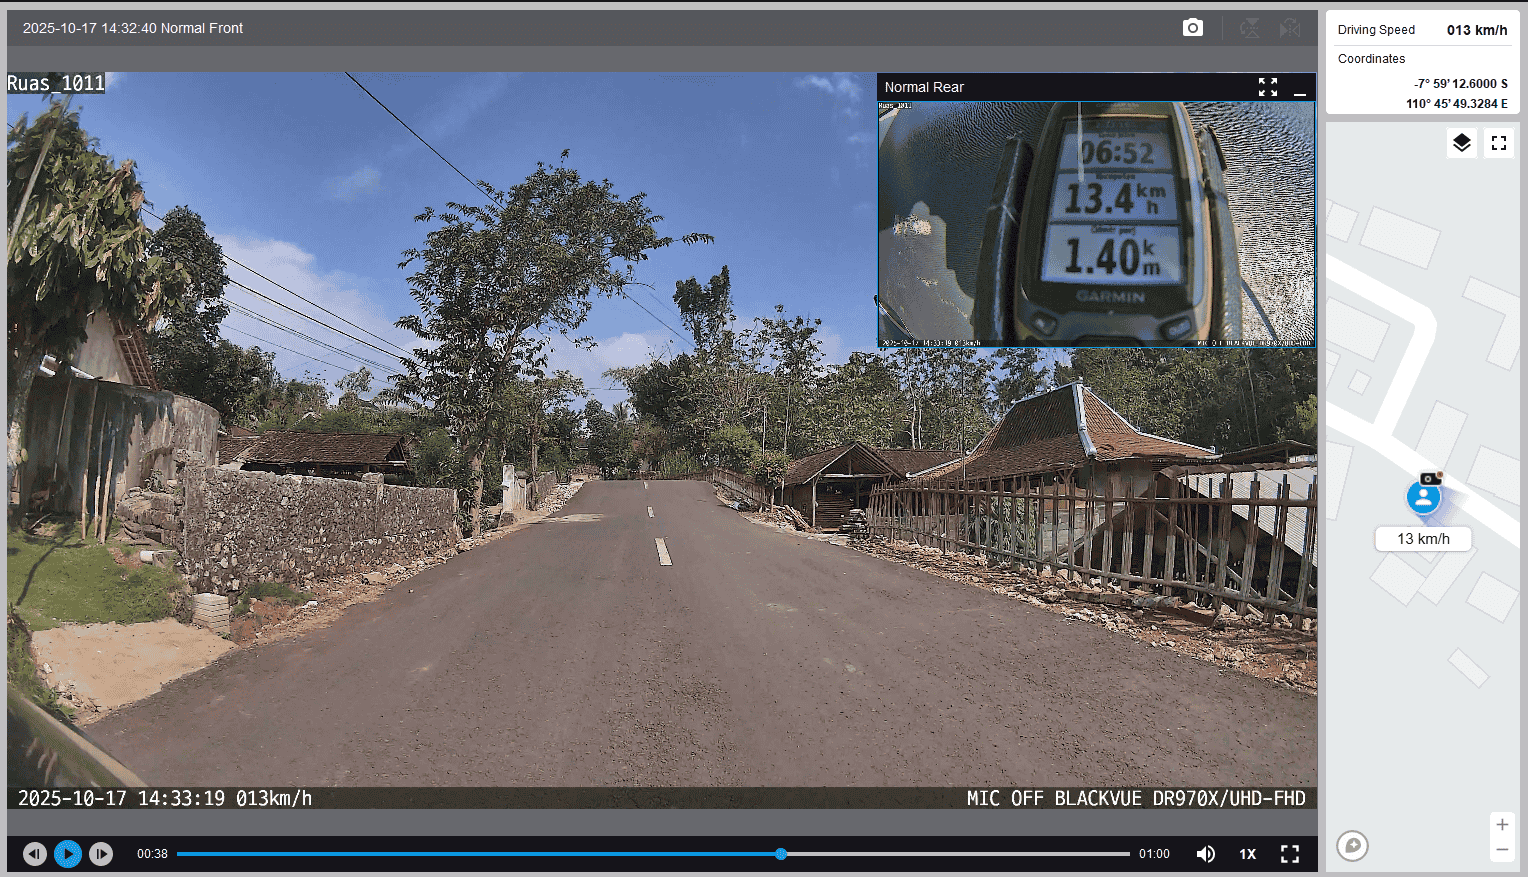Click the vehicle marker on the map
This screenshot has height=877, width=1528.
click(1423, 497)
